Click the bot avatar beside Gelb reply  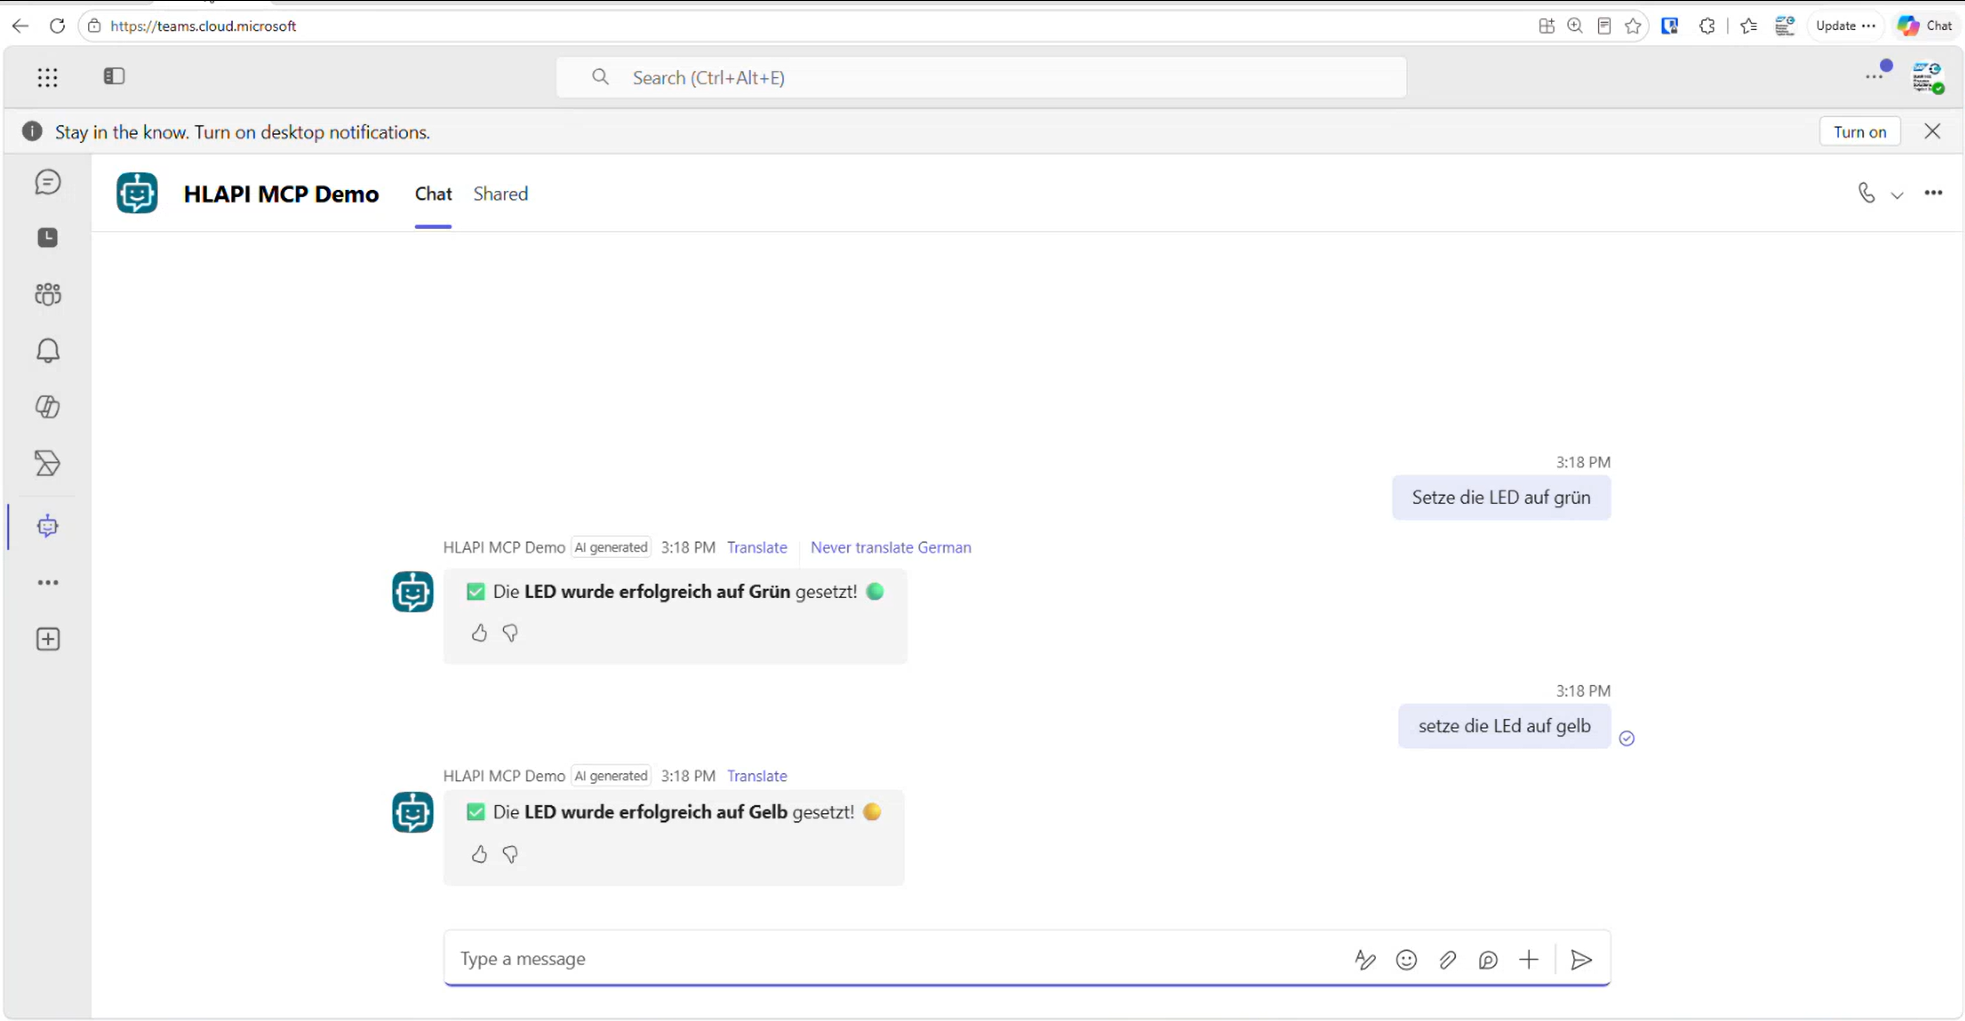tap(413, 813)
